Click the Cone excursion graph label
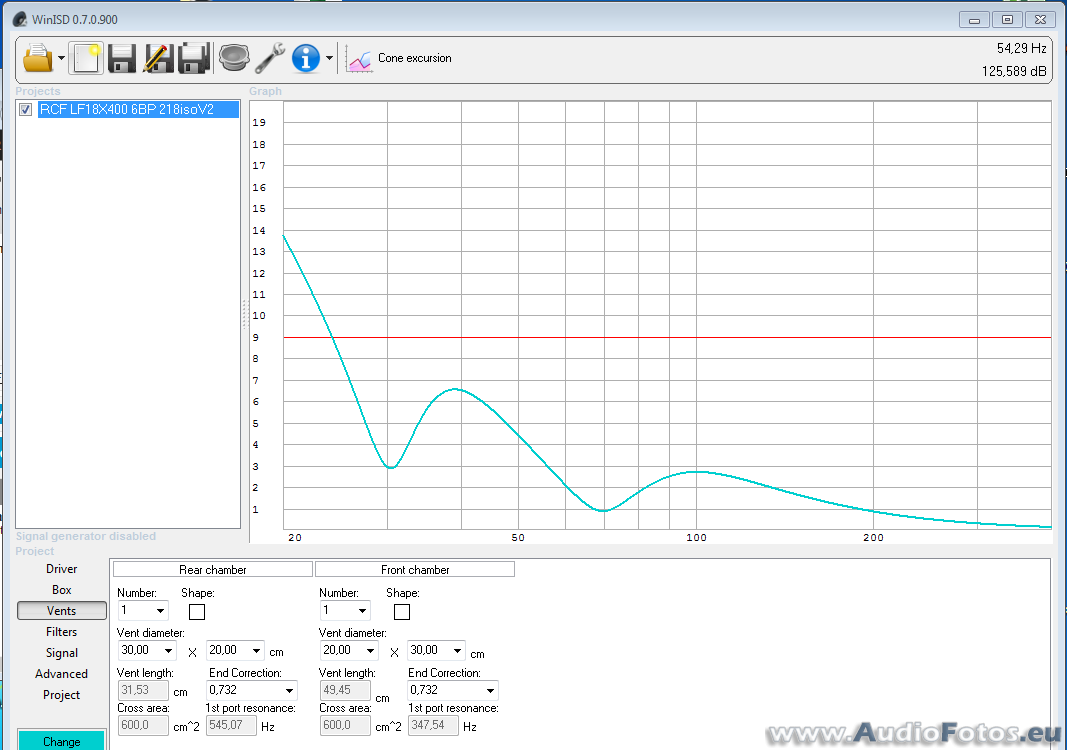The height and width of the screenshot is (750, 1067). [414, 59]
